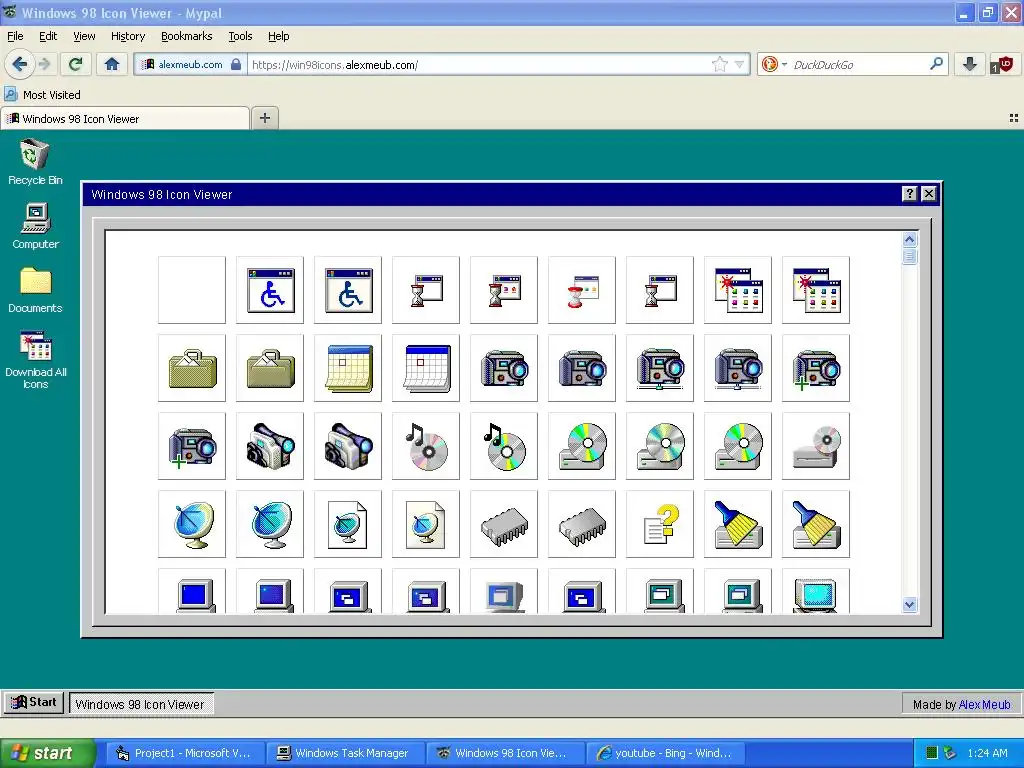Click the first audio CD with music note icon

(426, 446)
